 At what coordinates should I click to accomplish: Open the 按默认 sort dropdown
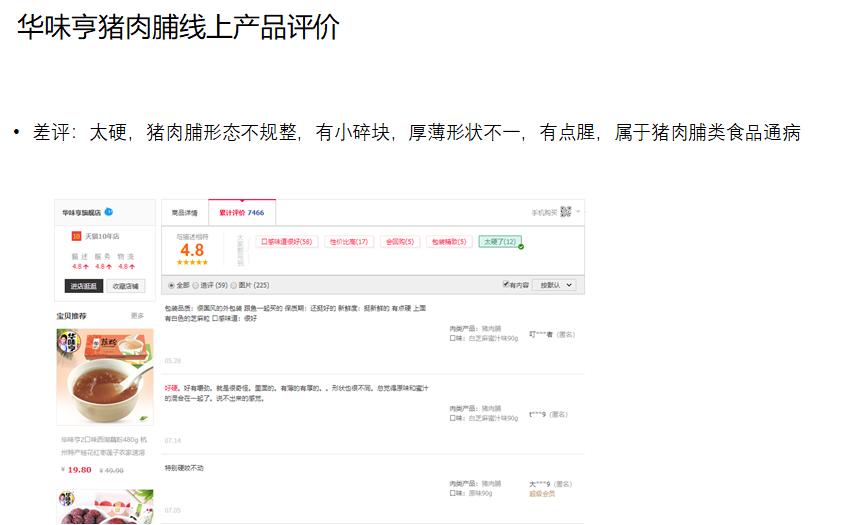[554, 285]
